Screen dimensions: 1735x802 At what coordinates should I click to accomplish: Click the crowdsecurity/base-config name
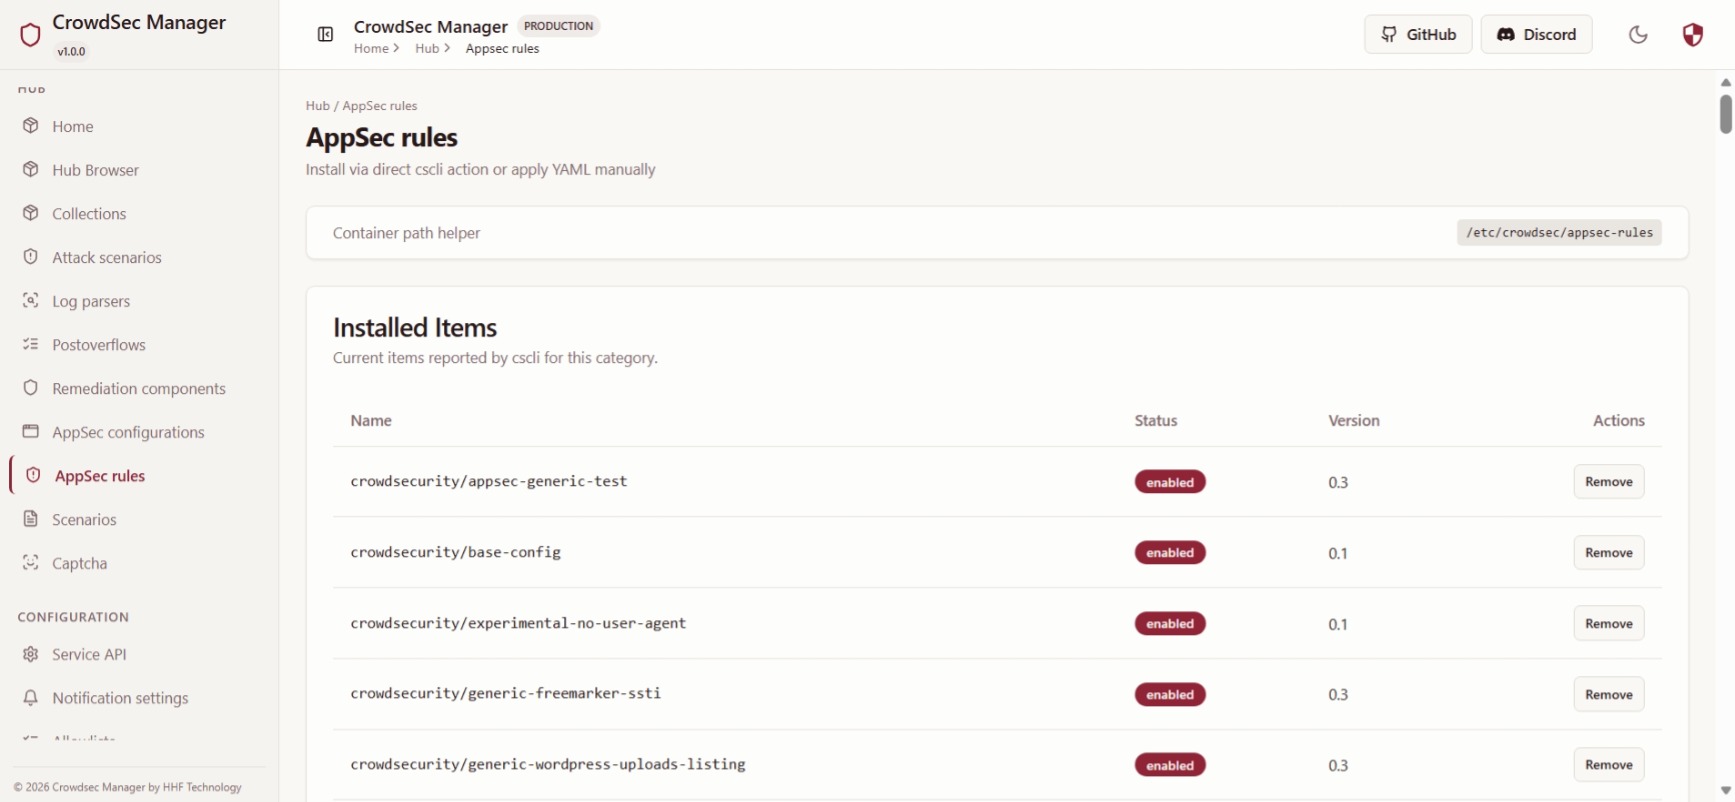455,552
